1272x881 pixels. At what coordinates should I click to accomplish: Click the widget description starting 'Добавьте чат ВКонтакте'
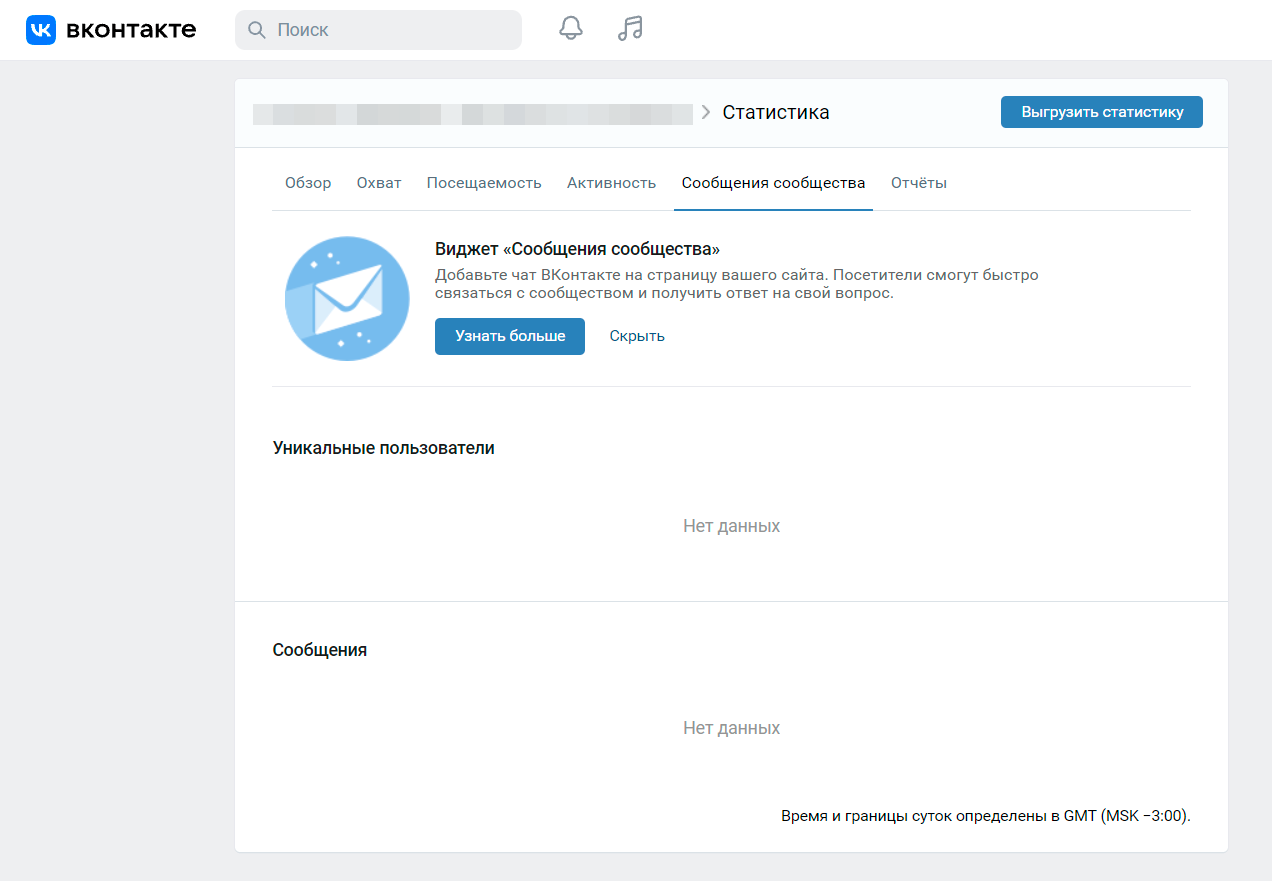(737, 284)
